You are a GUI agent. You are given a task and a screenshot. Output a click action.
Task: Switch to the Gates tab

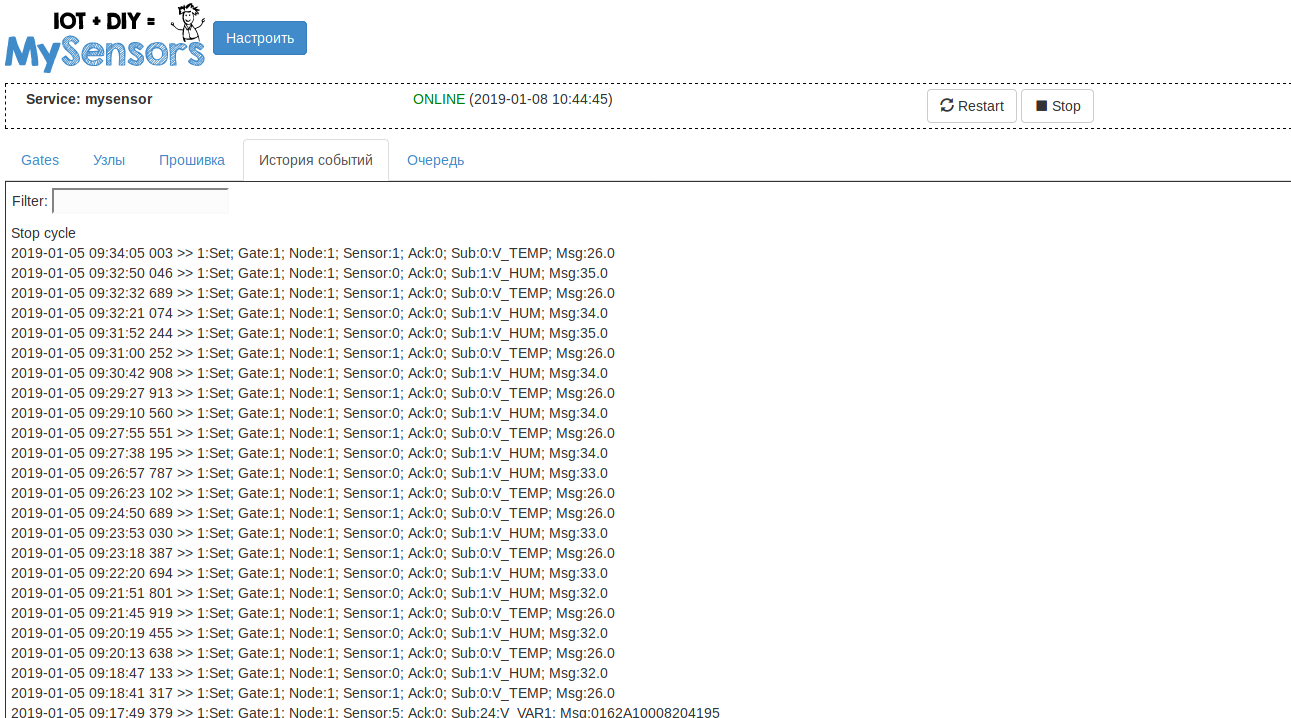click(40, 160)
